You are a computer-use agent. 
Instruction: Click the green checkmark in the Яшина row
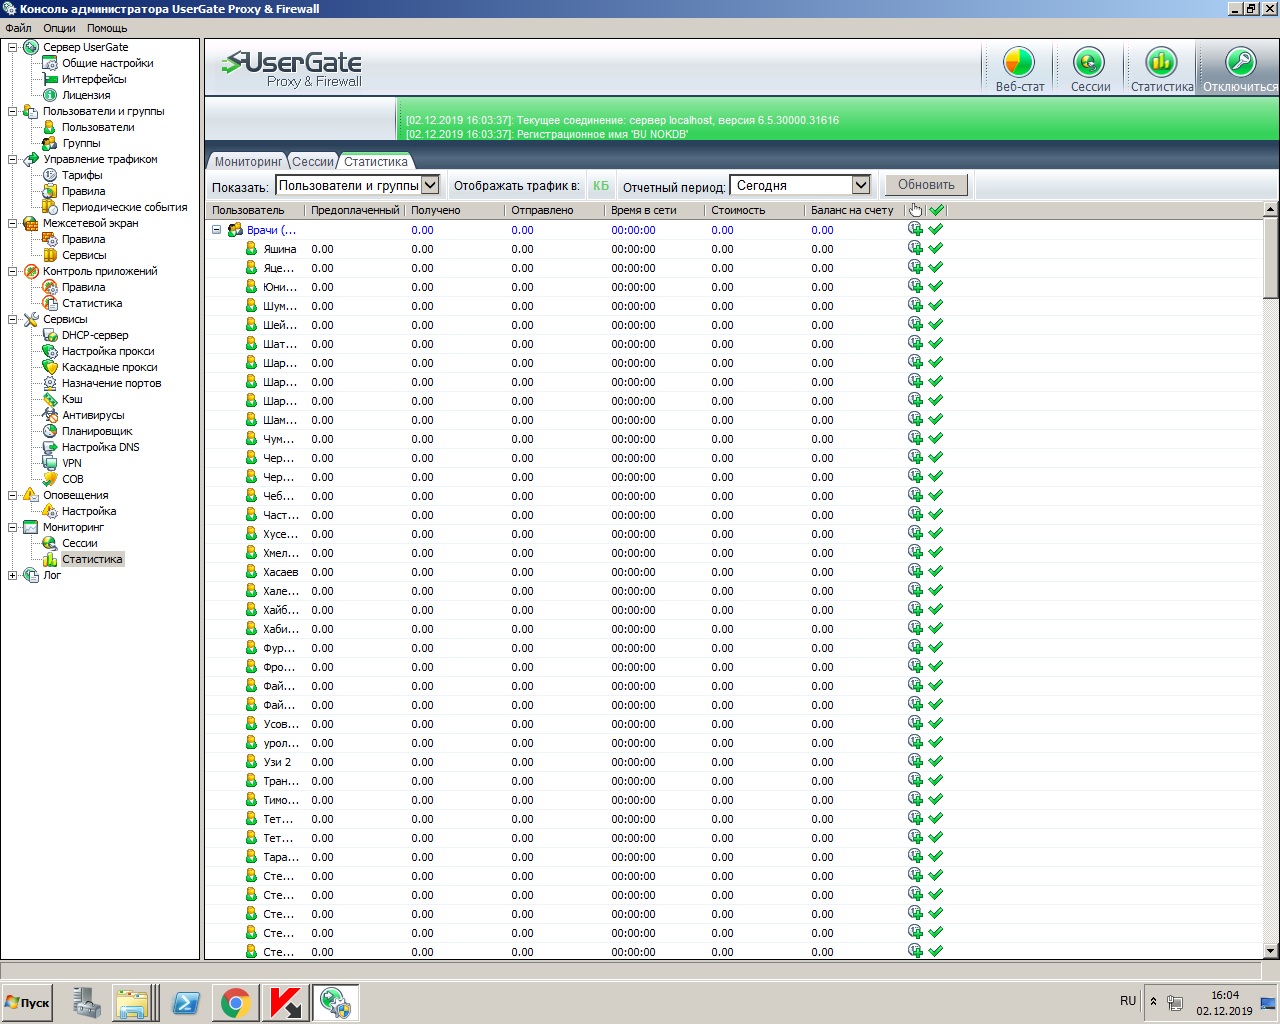click(x=936, y=249)
